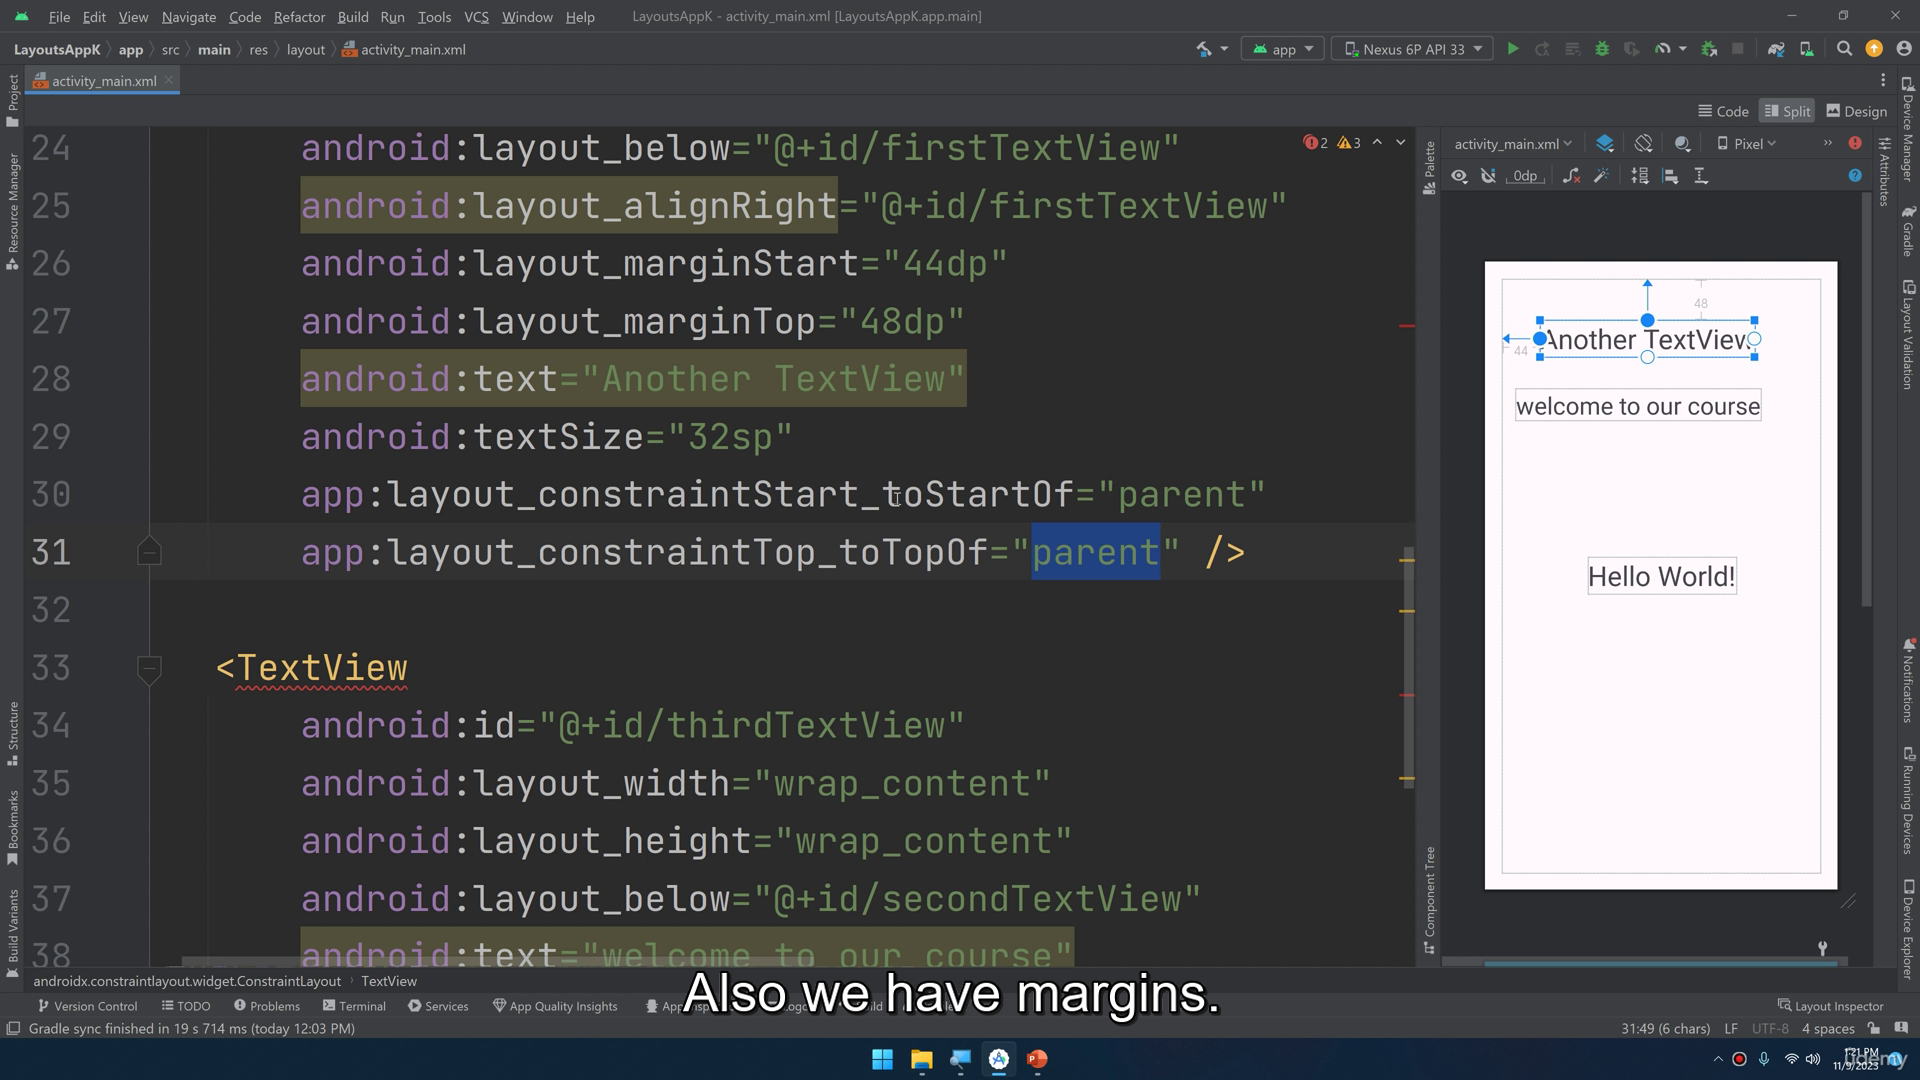Switch editor to Split view mode
This screenshot has height=1080, width=1920.
click(x=1787, y=111)
